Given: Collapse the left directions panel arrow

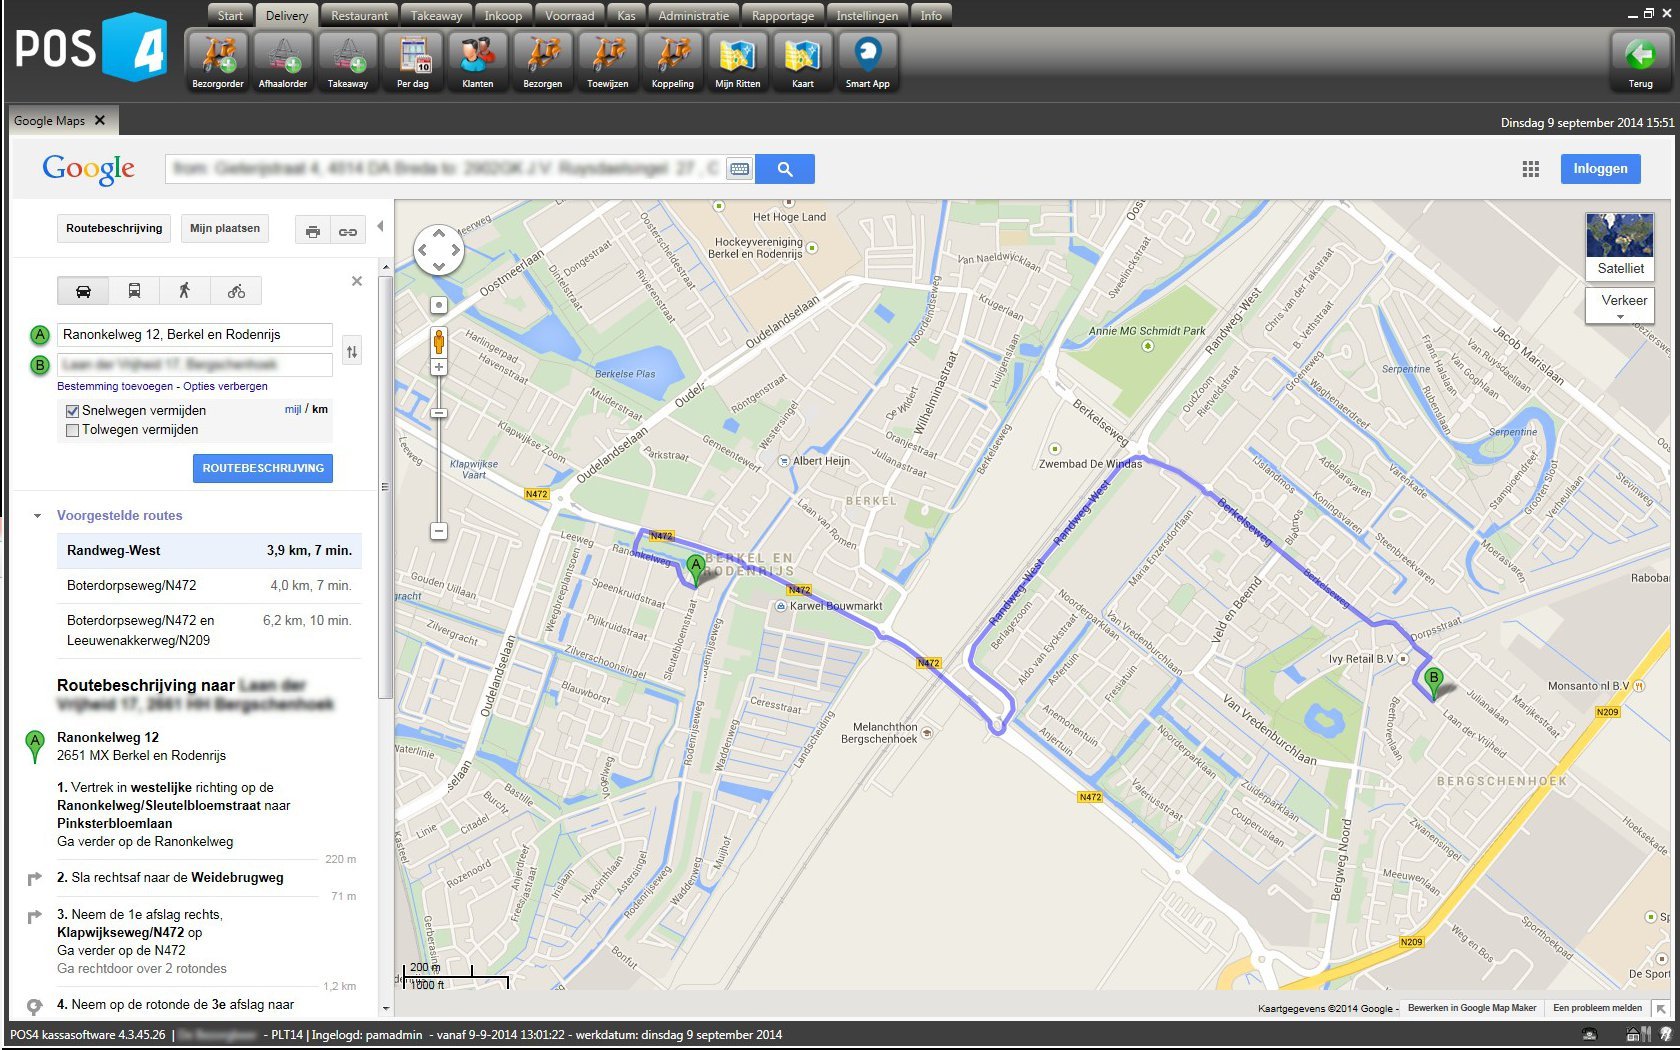Looking at the screenshot, I should 380,227.
